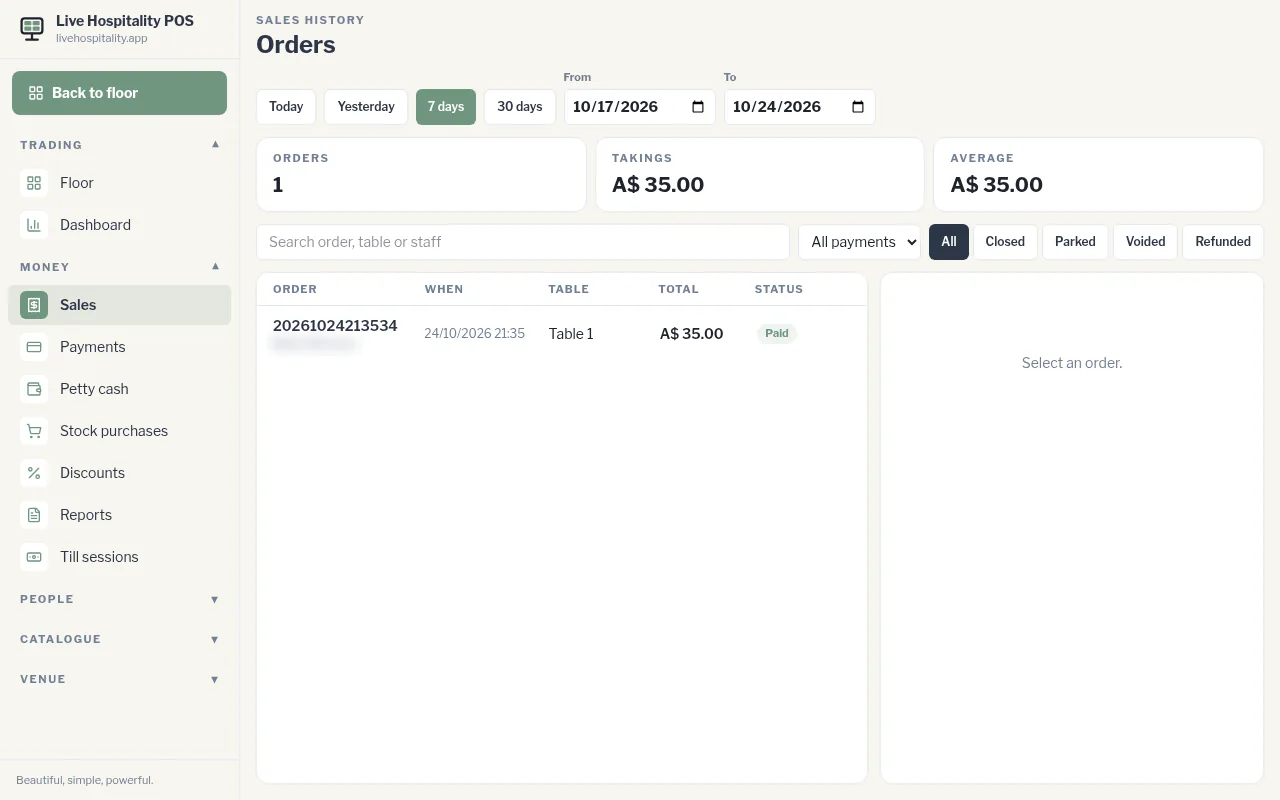Click the Petty cash wallet icon

point(34,389)
